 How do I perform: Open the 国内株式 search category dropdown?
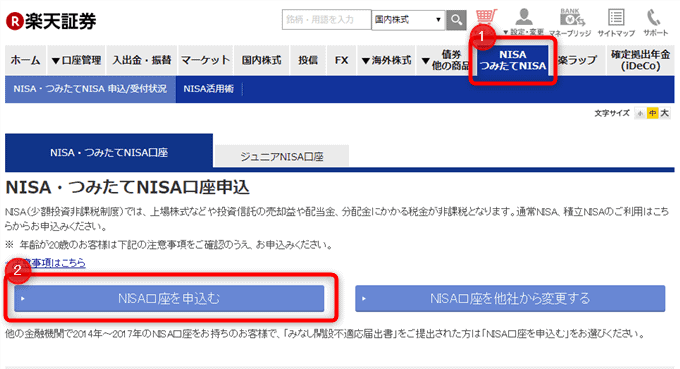point(408,20)
